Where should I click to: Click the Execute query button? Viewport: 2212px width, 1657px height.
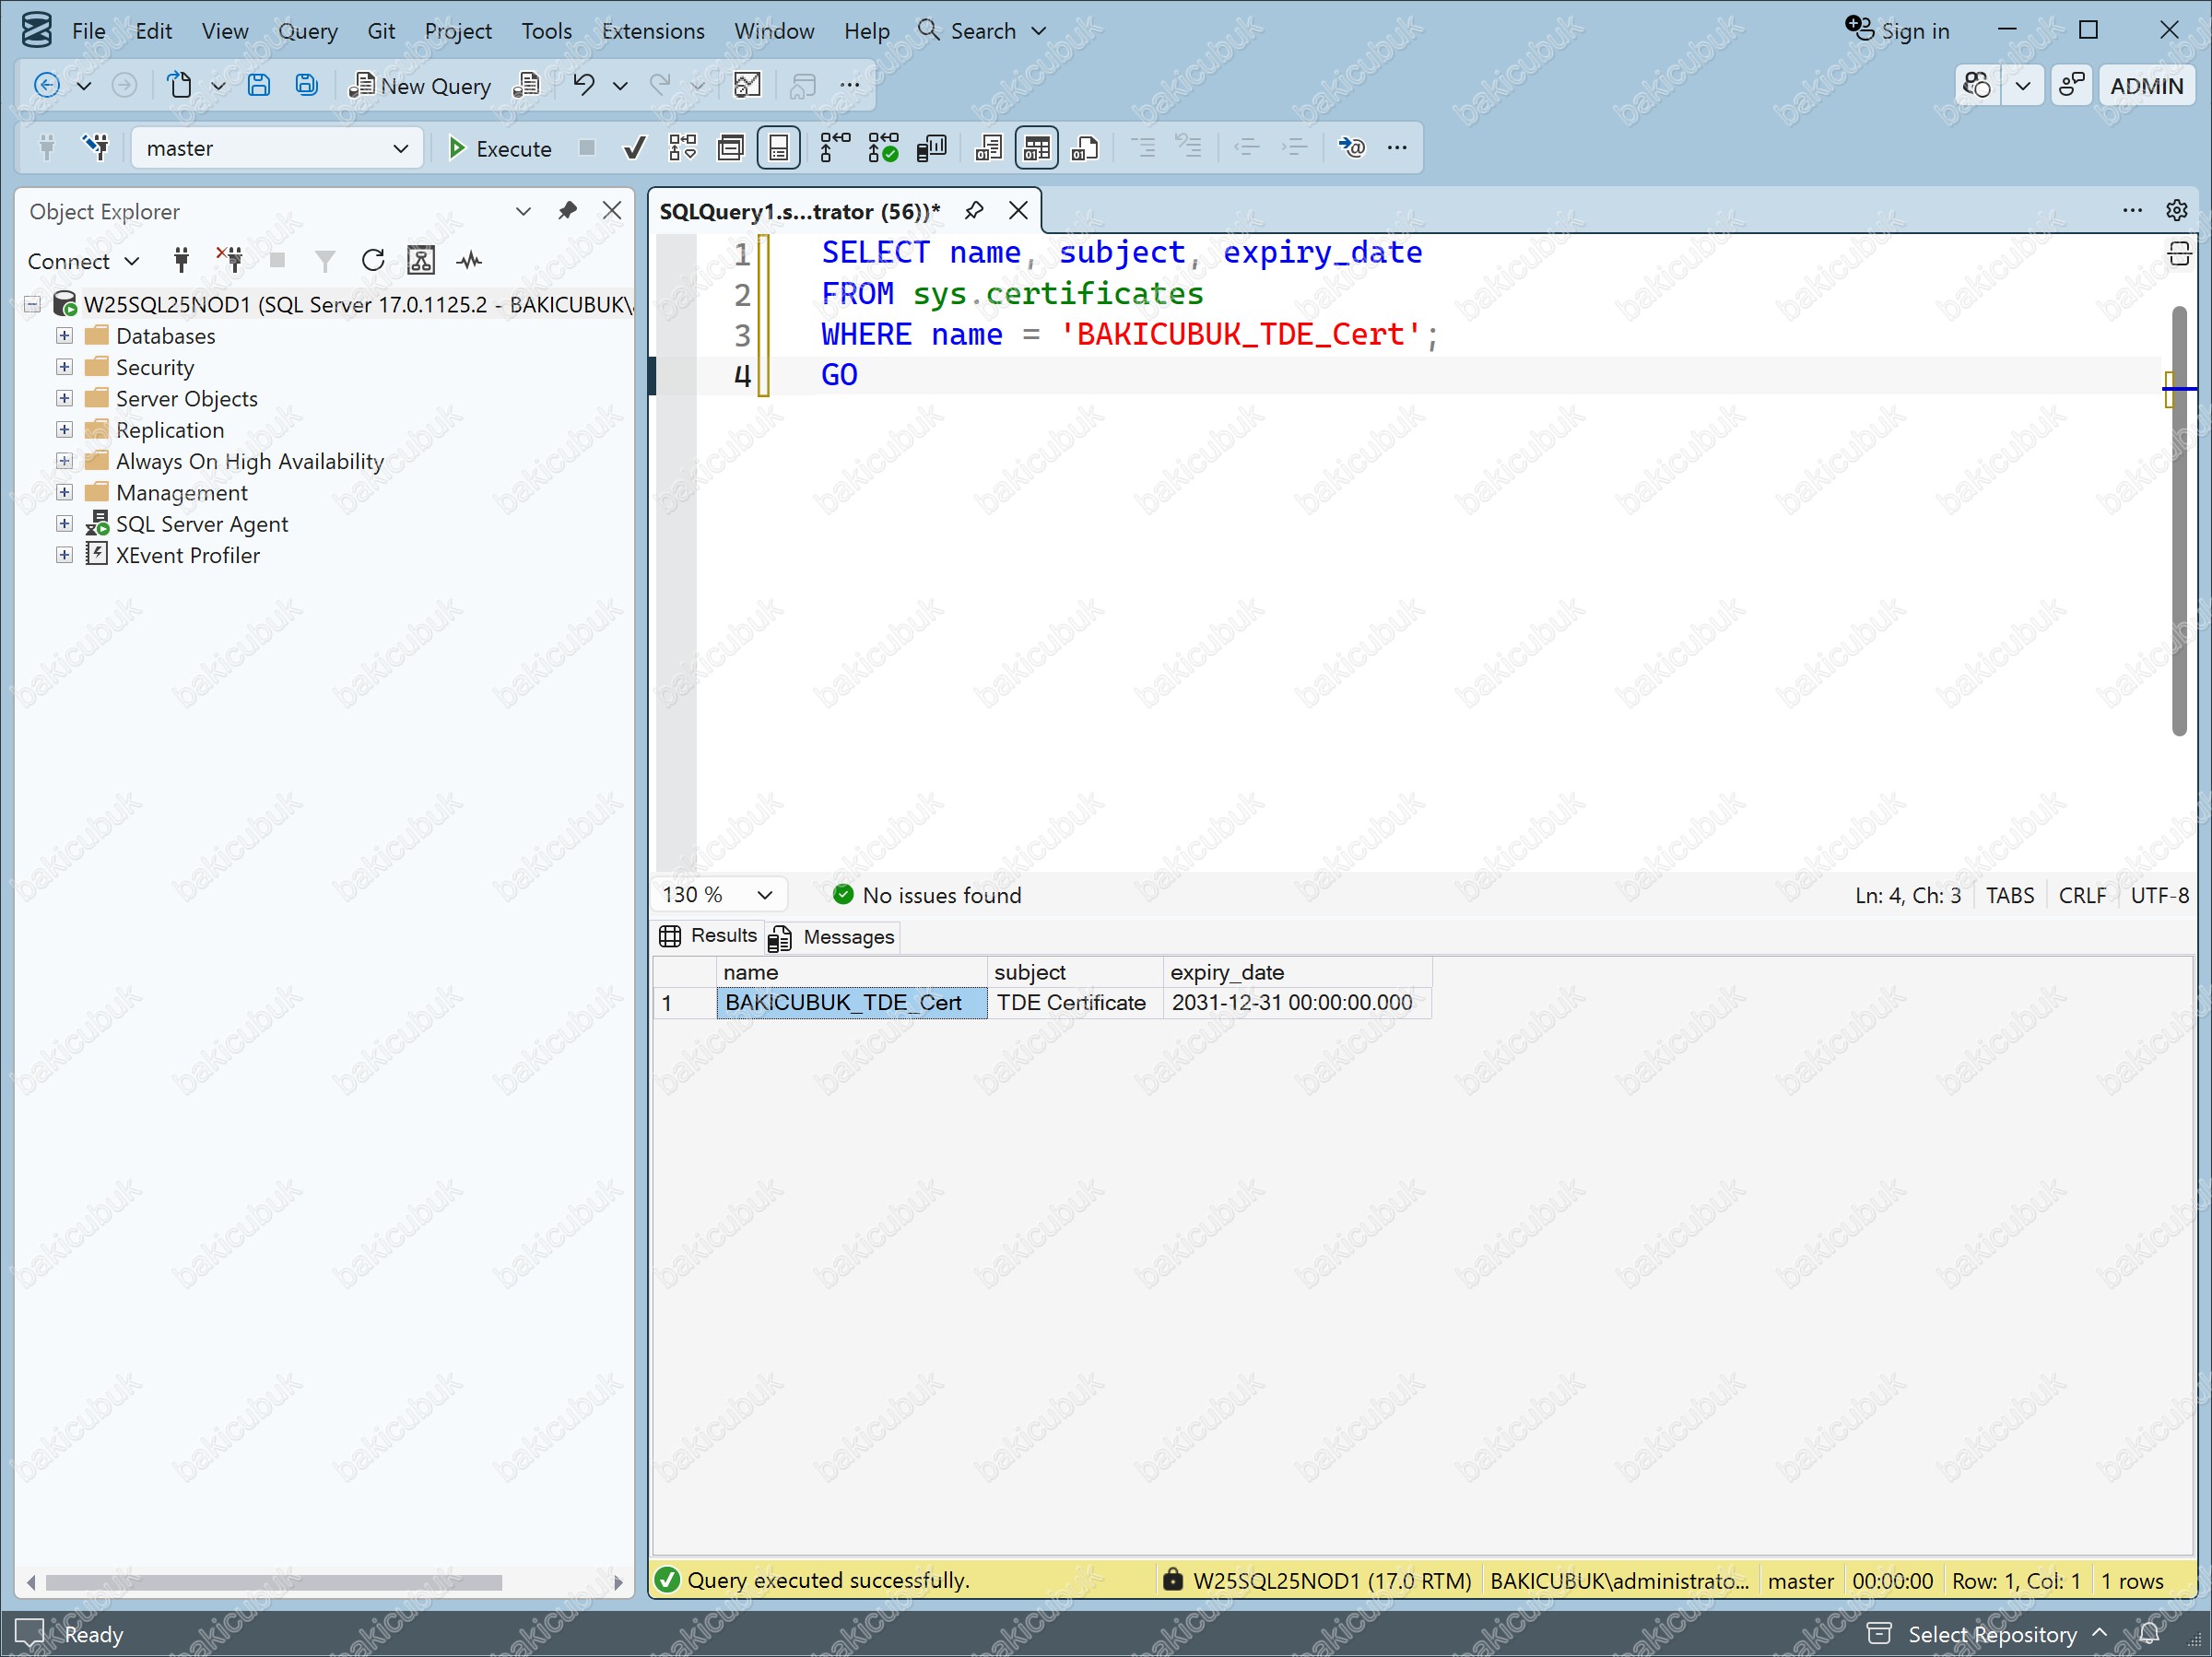499,148
